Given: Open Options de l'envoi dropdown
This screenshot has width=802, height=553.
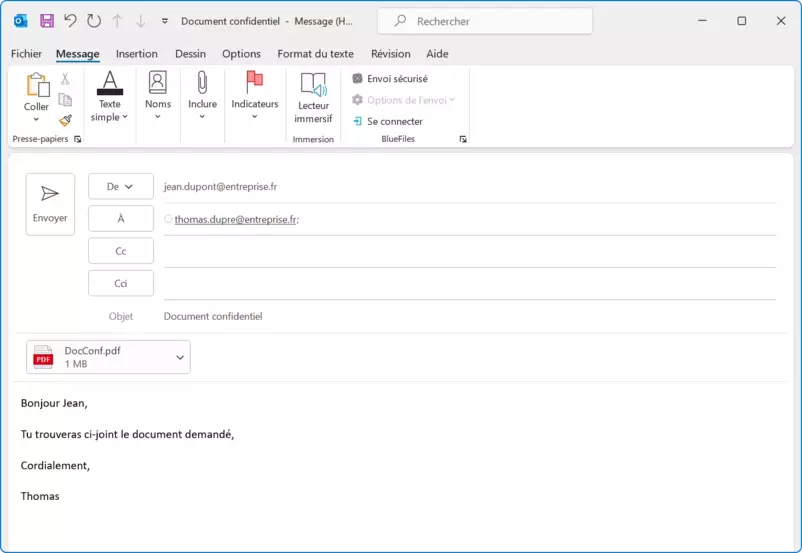Looking at the screenshot, I should (x=404, y=100).
